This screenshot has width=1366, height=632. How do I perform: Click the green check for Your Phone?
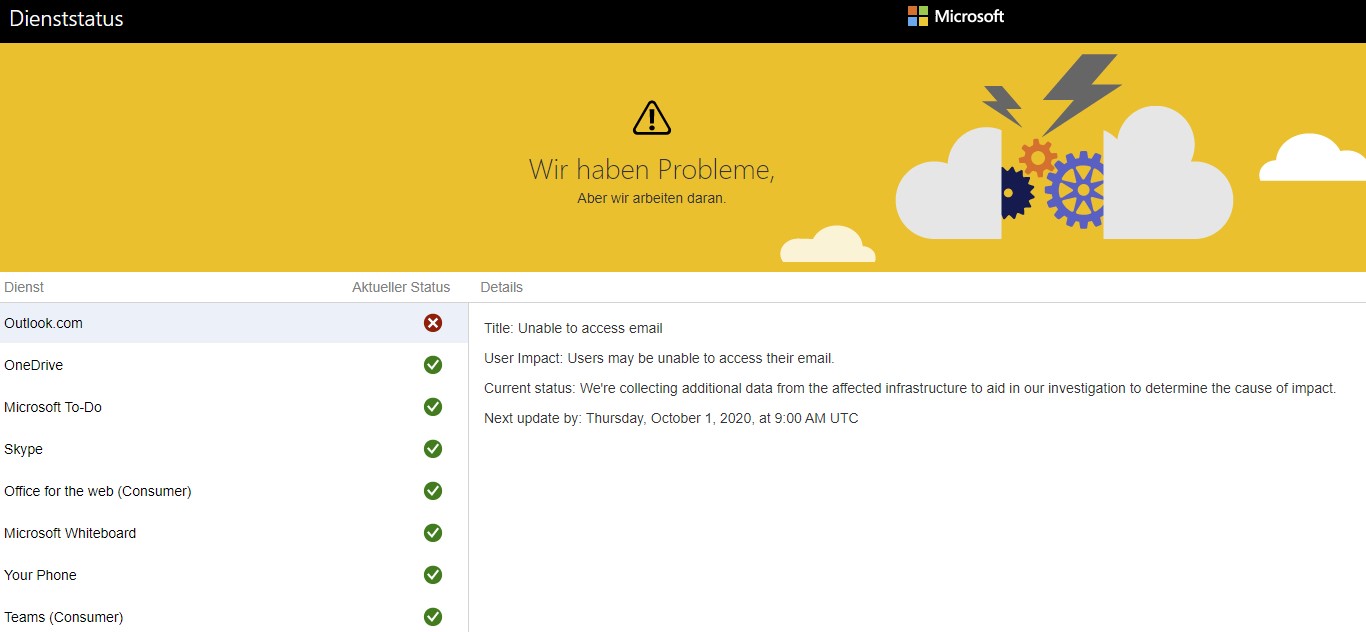pyautogui.click(x=433, y=575)
